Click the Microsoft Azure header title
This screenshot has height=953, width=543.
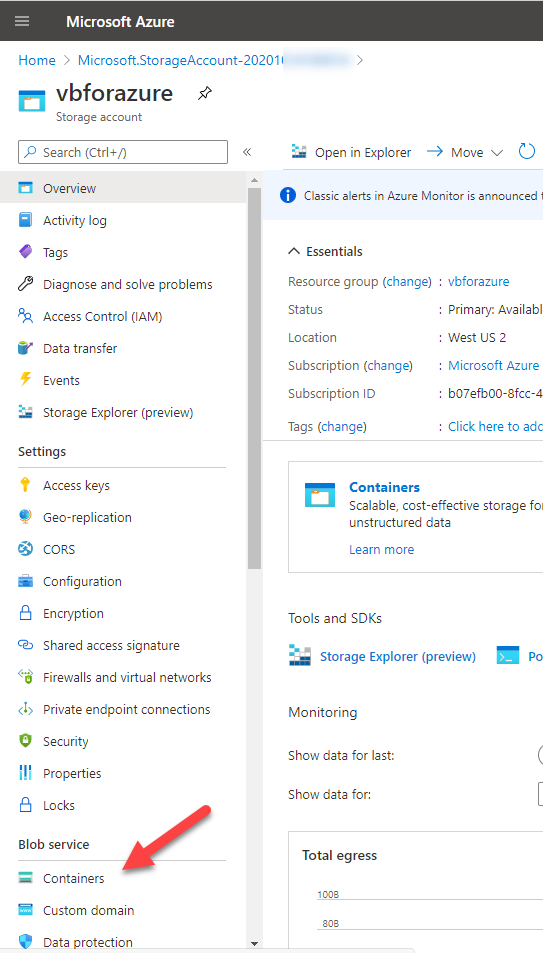point(120,22)
